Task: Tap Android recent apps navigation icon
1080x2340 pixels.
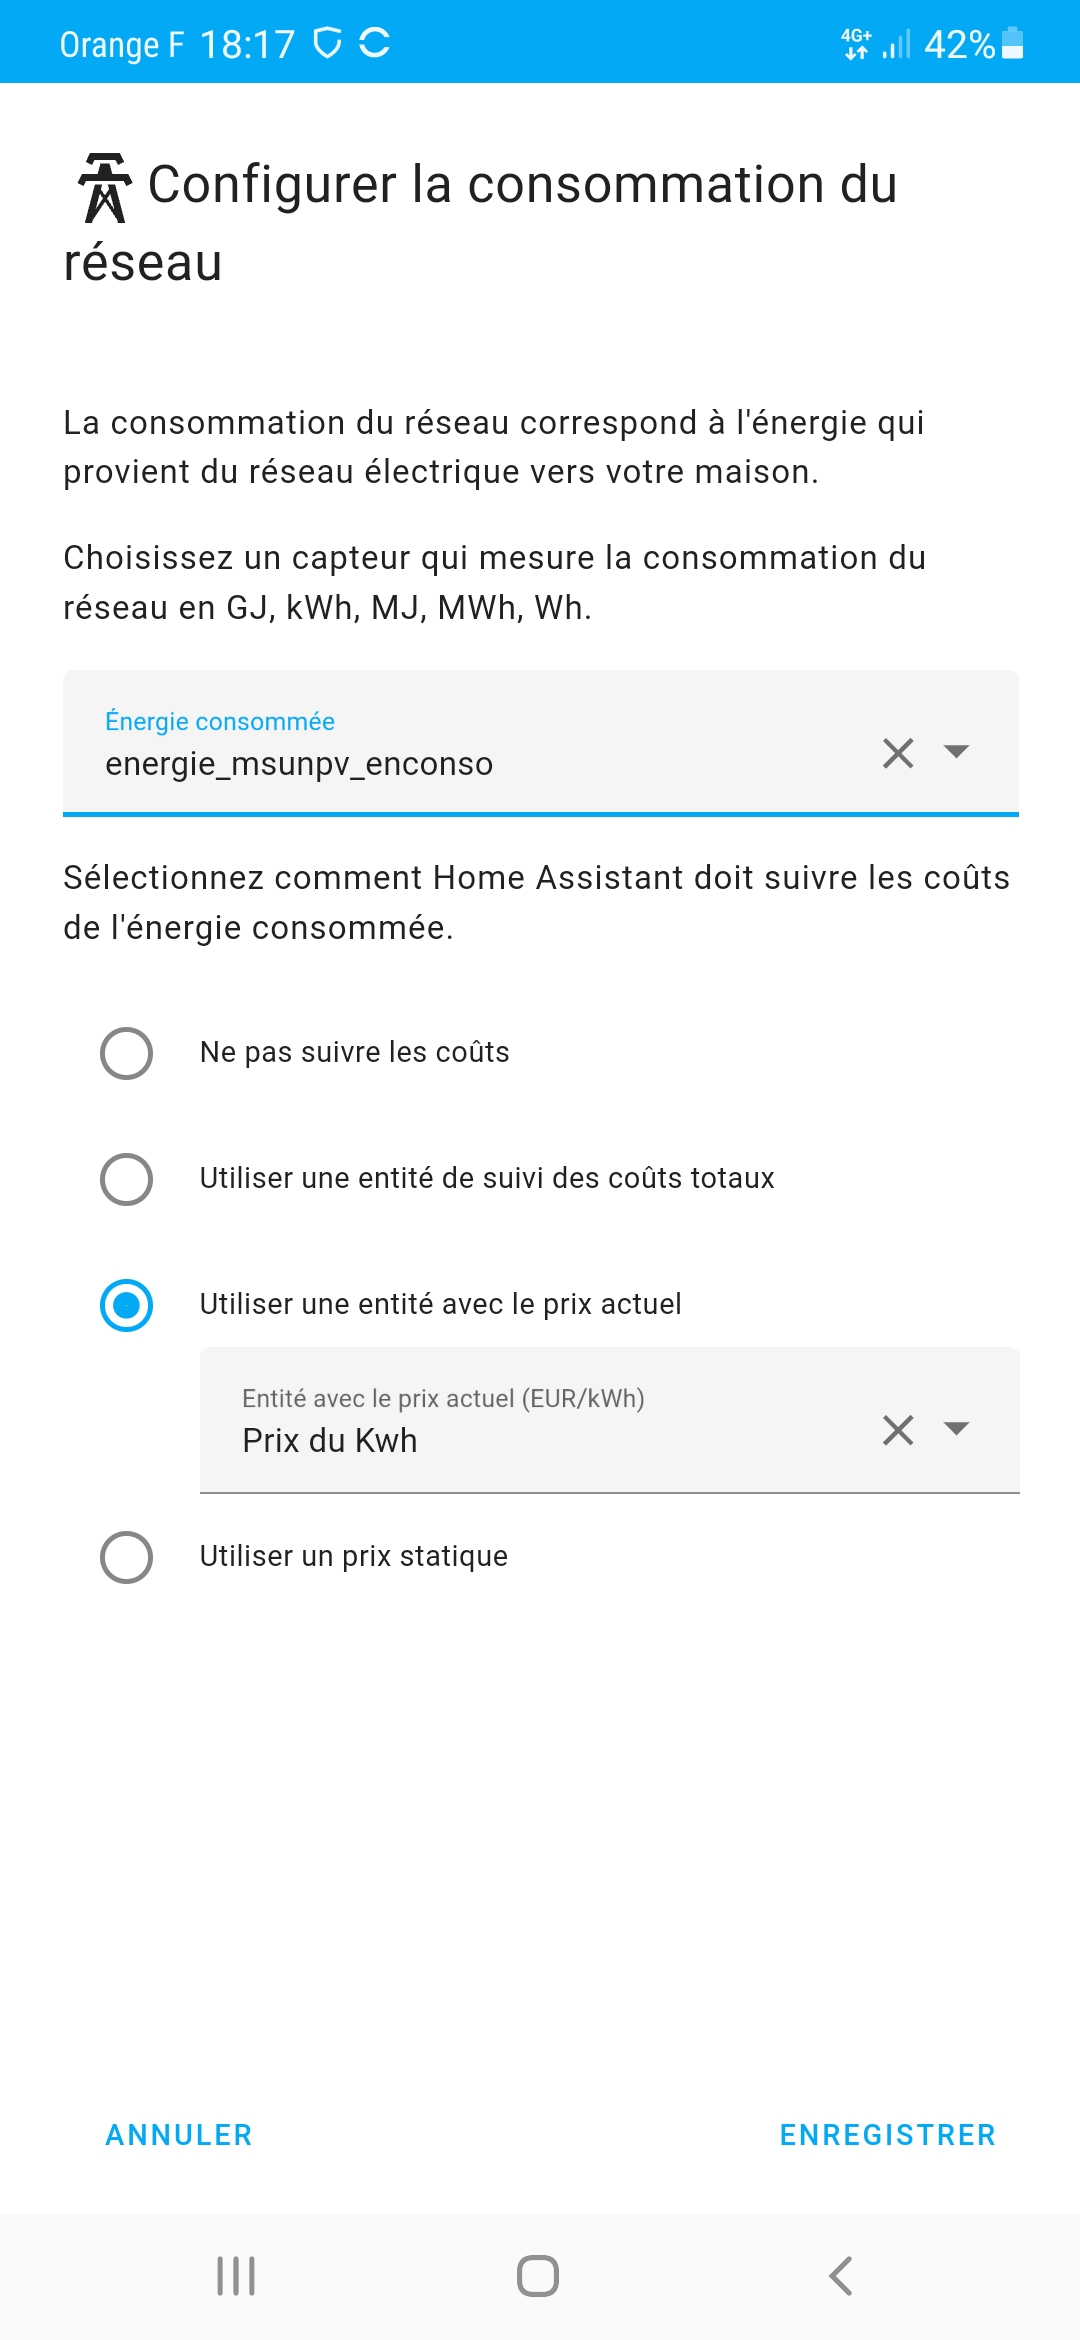Action: point(236,2276)
